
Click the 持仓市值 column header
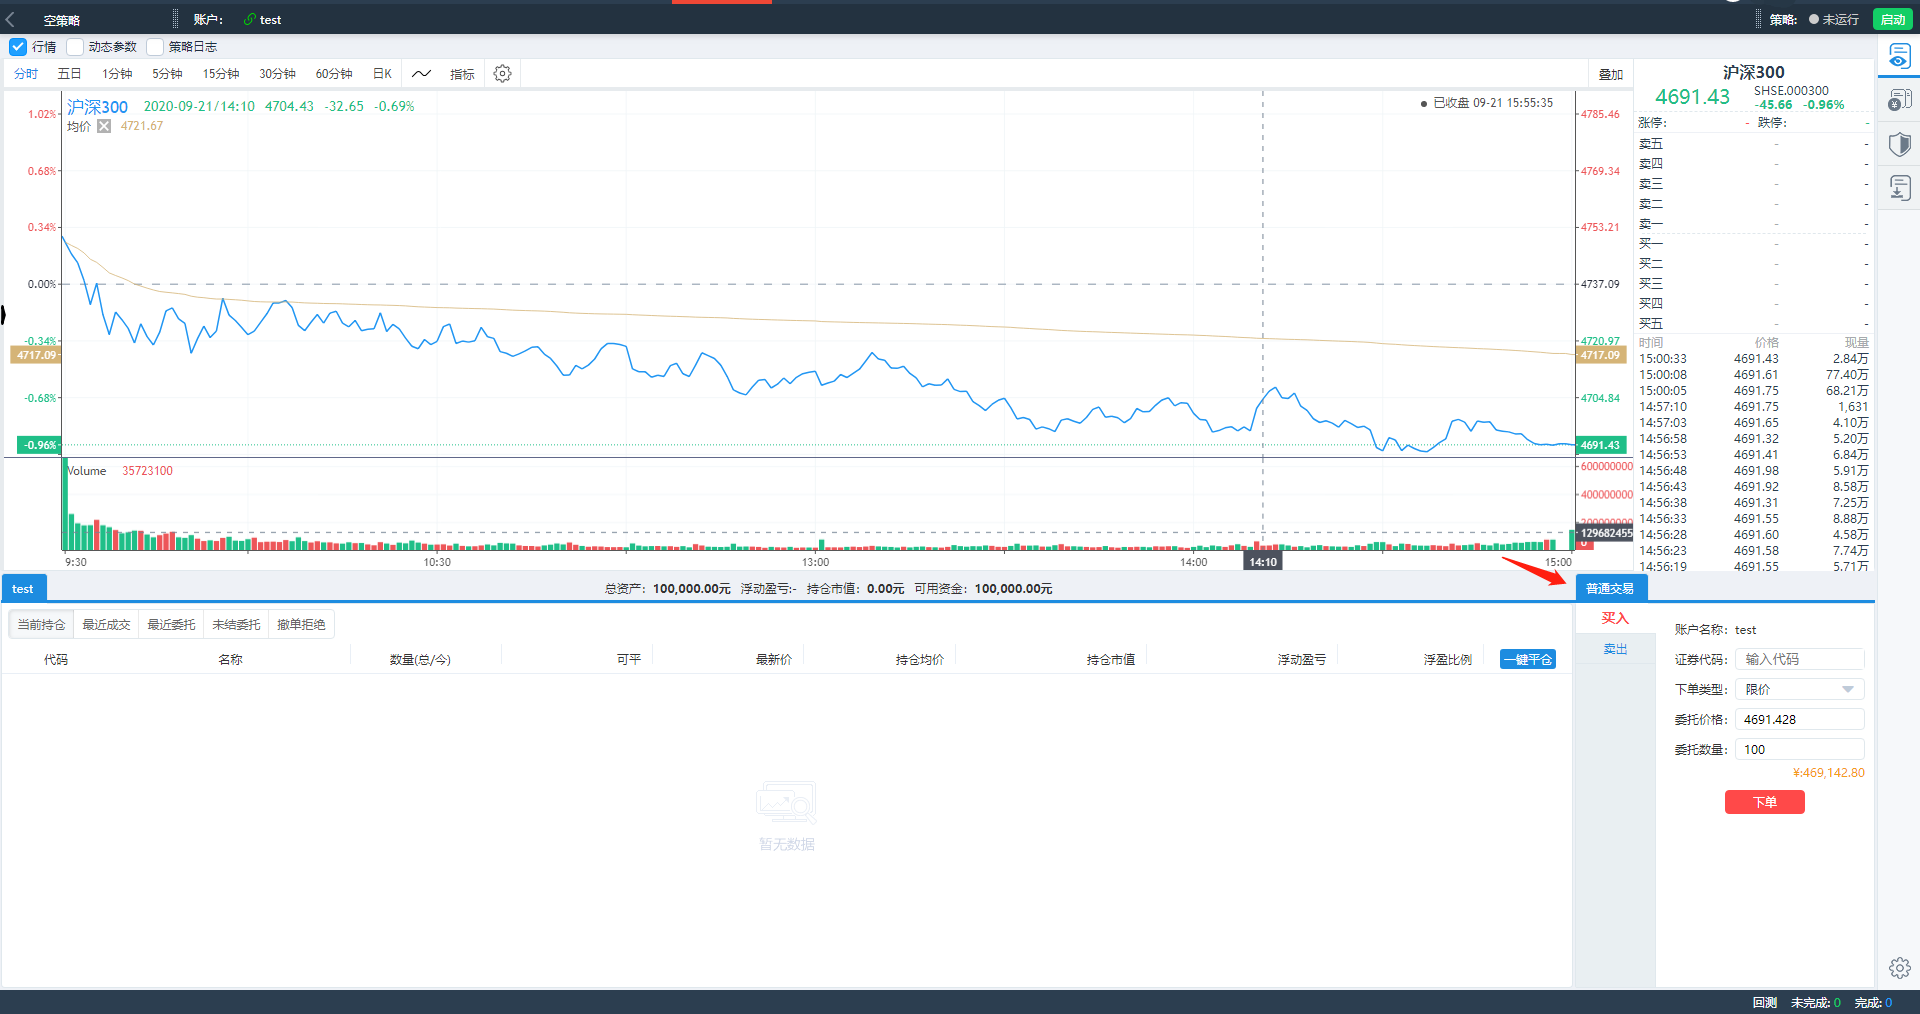click(1111, 659)
